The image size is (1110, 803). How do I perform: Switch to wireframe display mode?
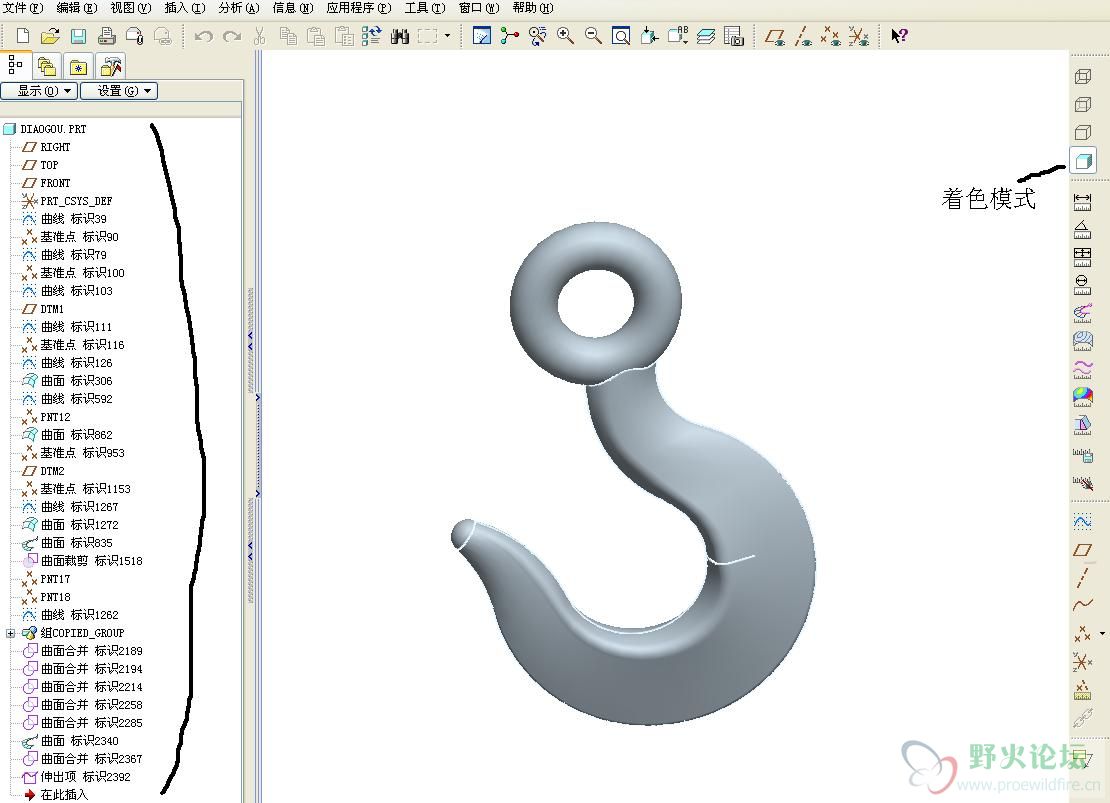click(x=1082, y=76)
